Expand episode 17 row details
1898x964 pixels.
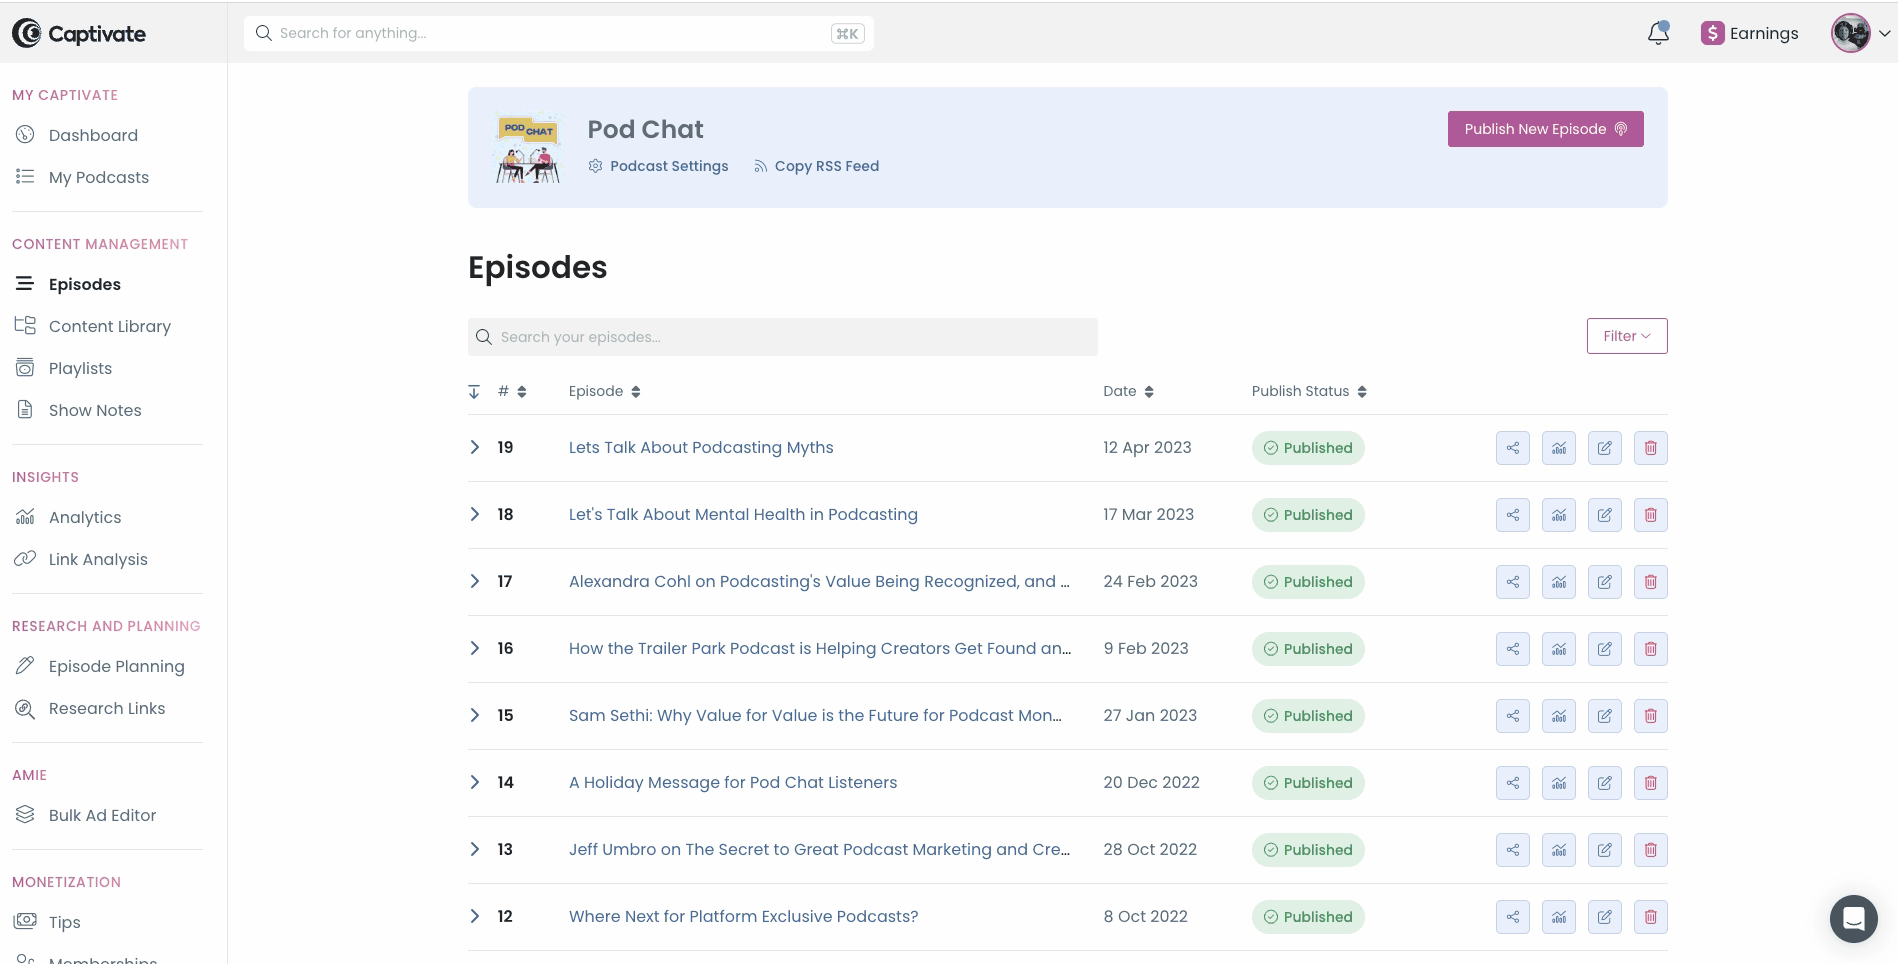click(475, 581)
